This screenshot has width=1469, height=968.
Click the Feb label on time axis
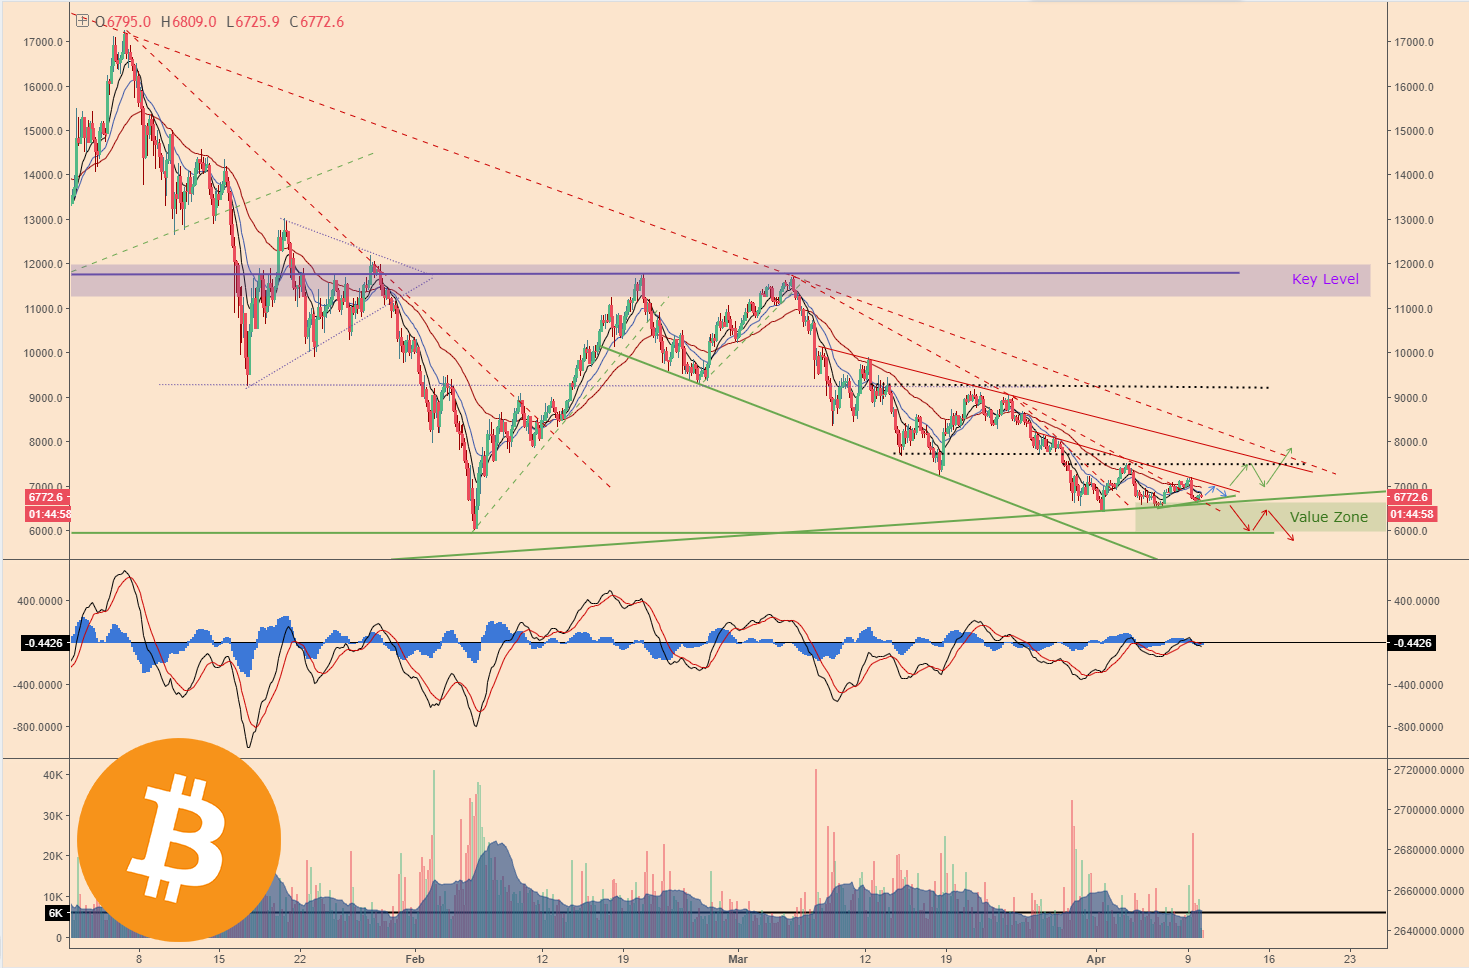pyautogui.click(x=415, y=959)
